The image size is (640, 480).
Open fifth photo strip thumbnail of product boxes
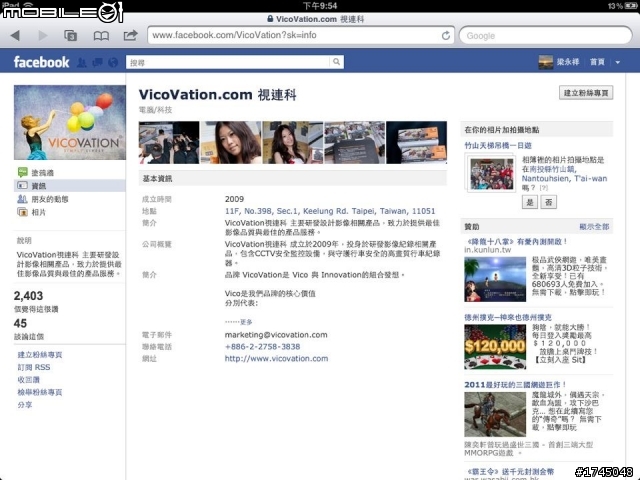pos(416,142)
